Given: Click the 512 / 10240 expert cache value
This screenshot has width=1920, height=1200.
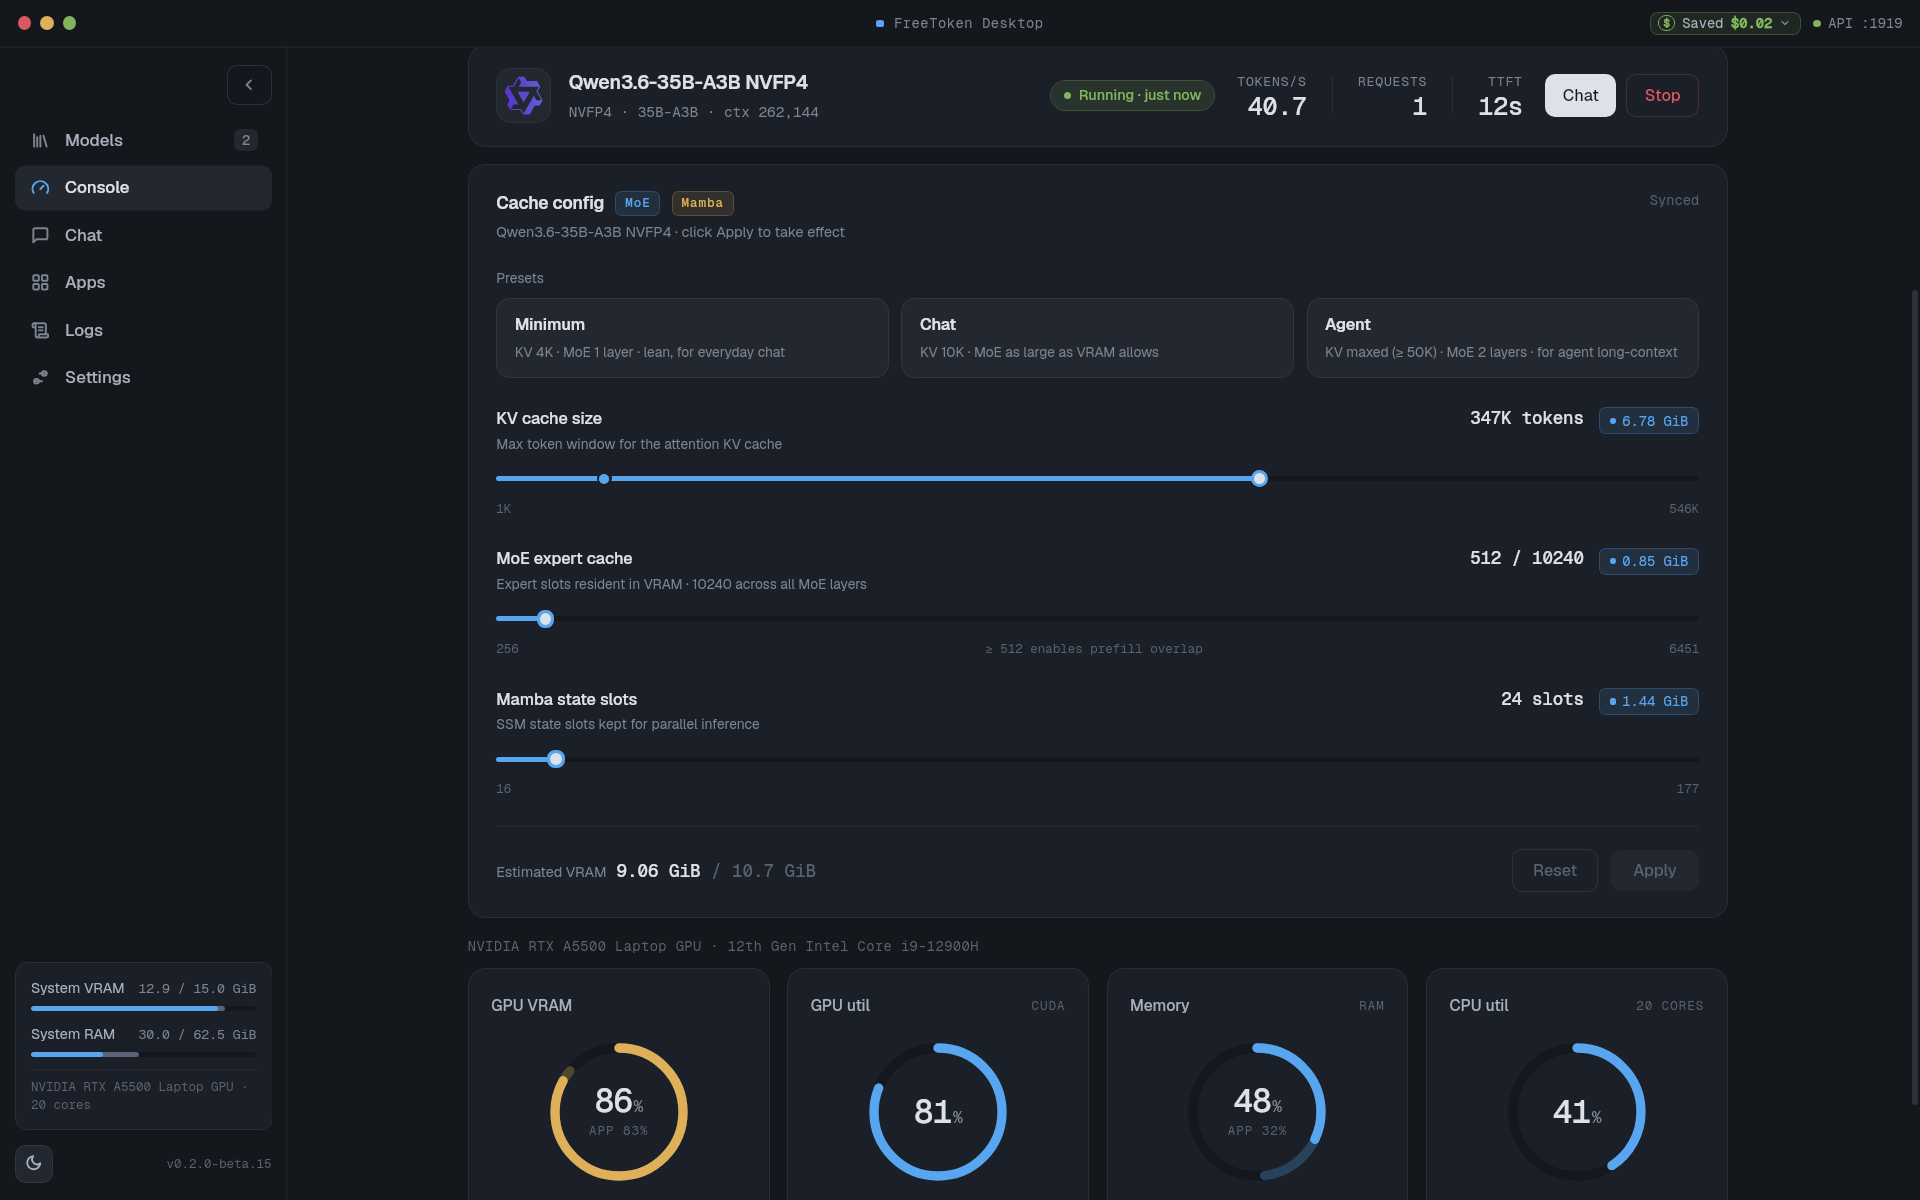Looking at the screenshot, I should click(1526, 559).
